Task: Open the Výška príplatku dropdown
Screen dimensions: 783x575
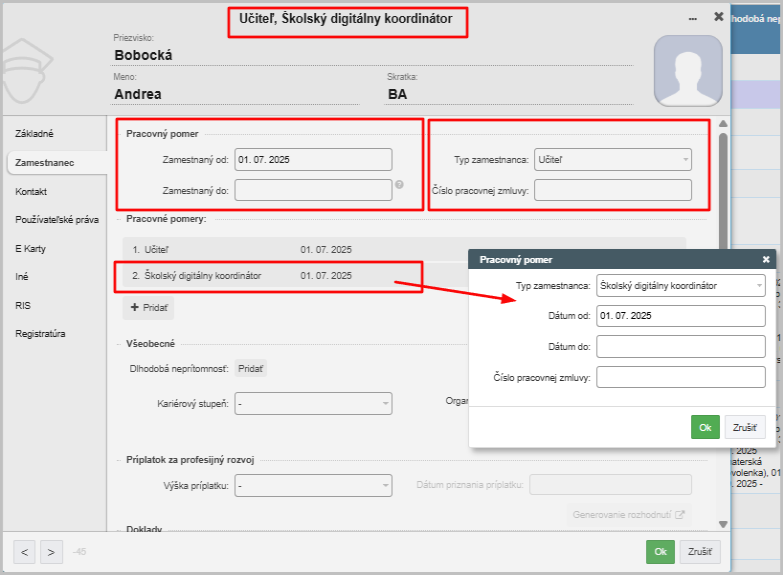Action: (x=313, y=485)
